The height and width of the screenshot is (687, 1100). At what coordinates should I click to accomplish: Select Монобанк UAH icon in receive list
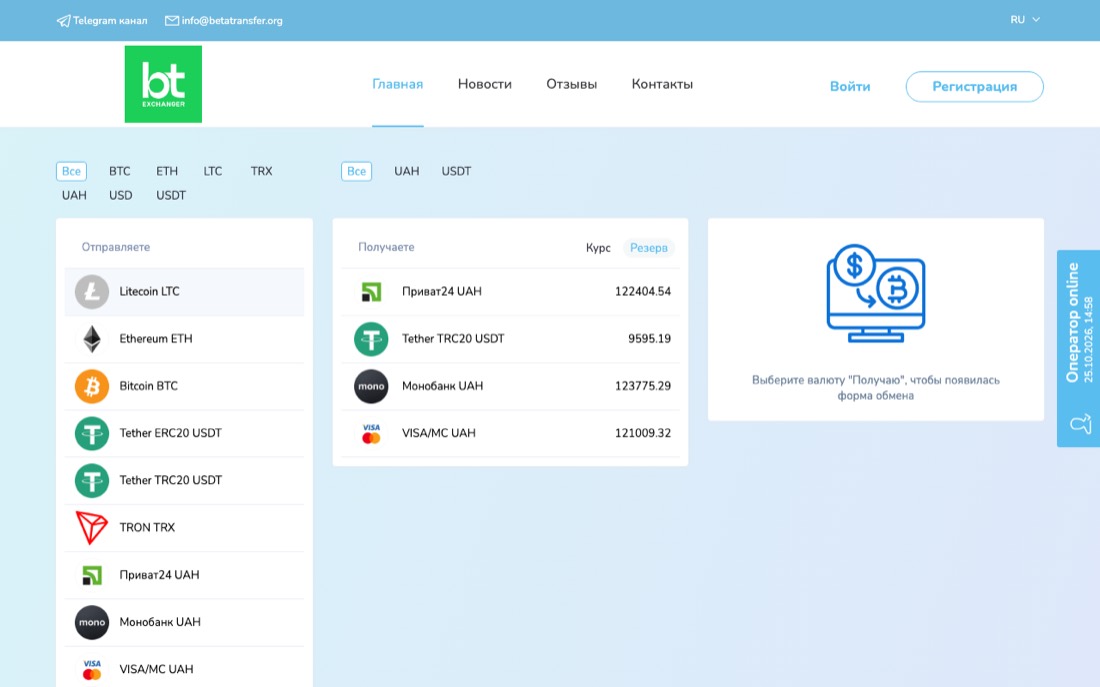371,386
